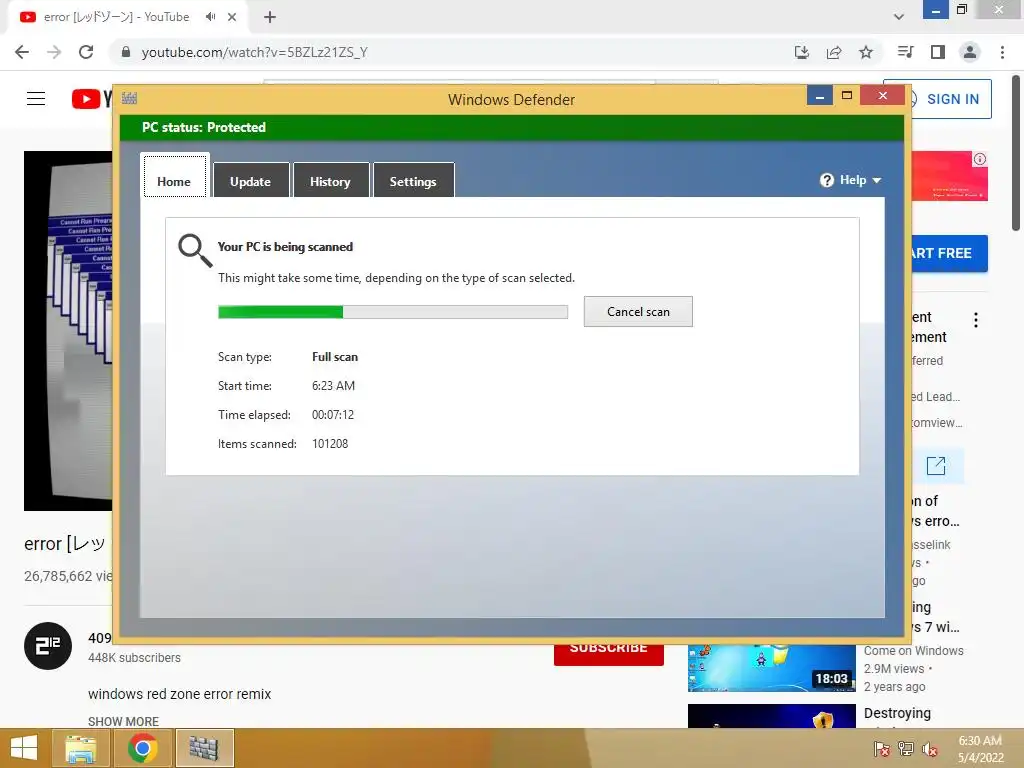Reload the YouTube page

coord(86,52)
